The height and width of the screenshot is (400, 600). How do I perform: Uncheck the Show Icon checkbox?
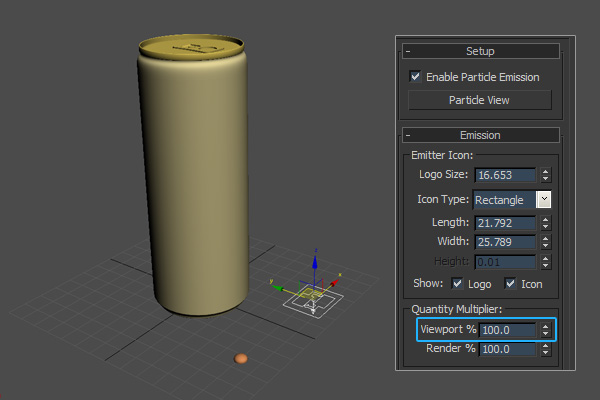click(510, 283)
